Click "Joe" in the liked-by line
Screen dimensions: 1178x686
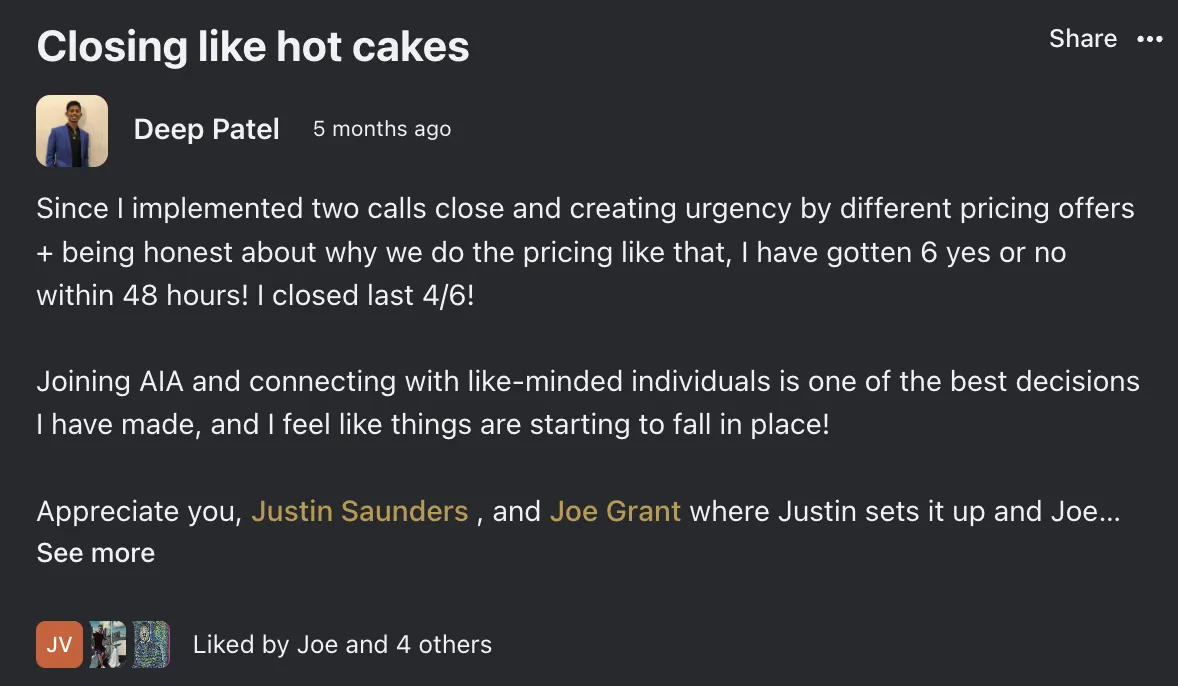click(317, 644)
